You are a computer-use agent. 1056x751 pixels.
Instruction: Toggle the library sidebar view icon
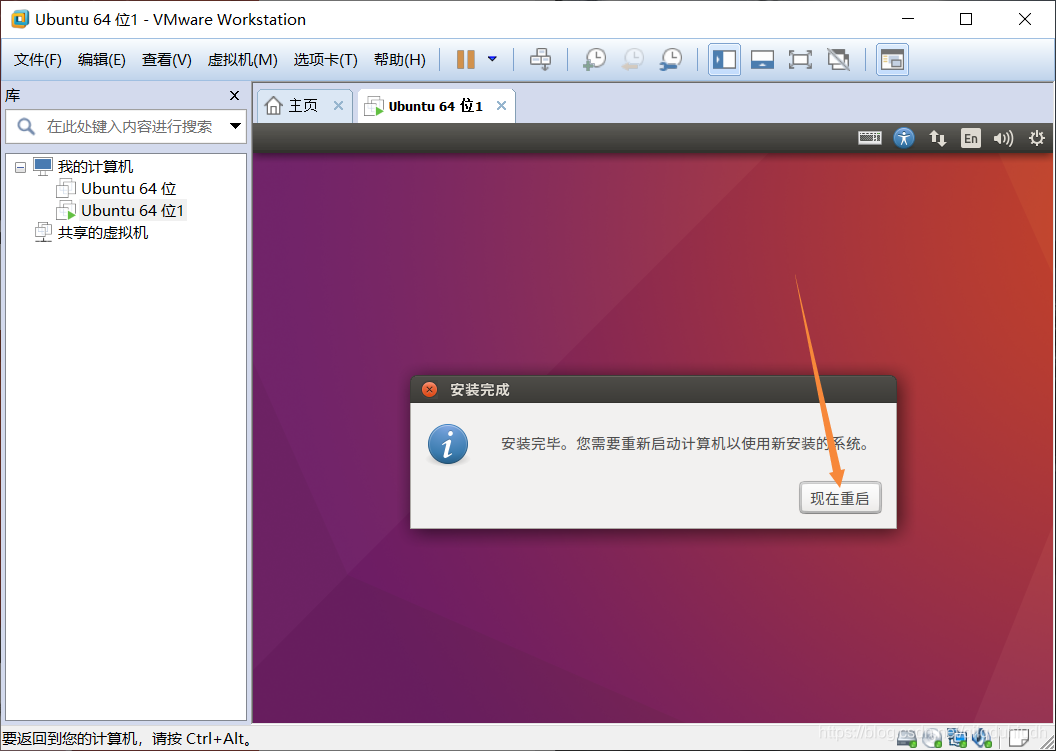click(725, 59)
